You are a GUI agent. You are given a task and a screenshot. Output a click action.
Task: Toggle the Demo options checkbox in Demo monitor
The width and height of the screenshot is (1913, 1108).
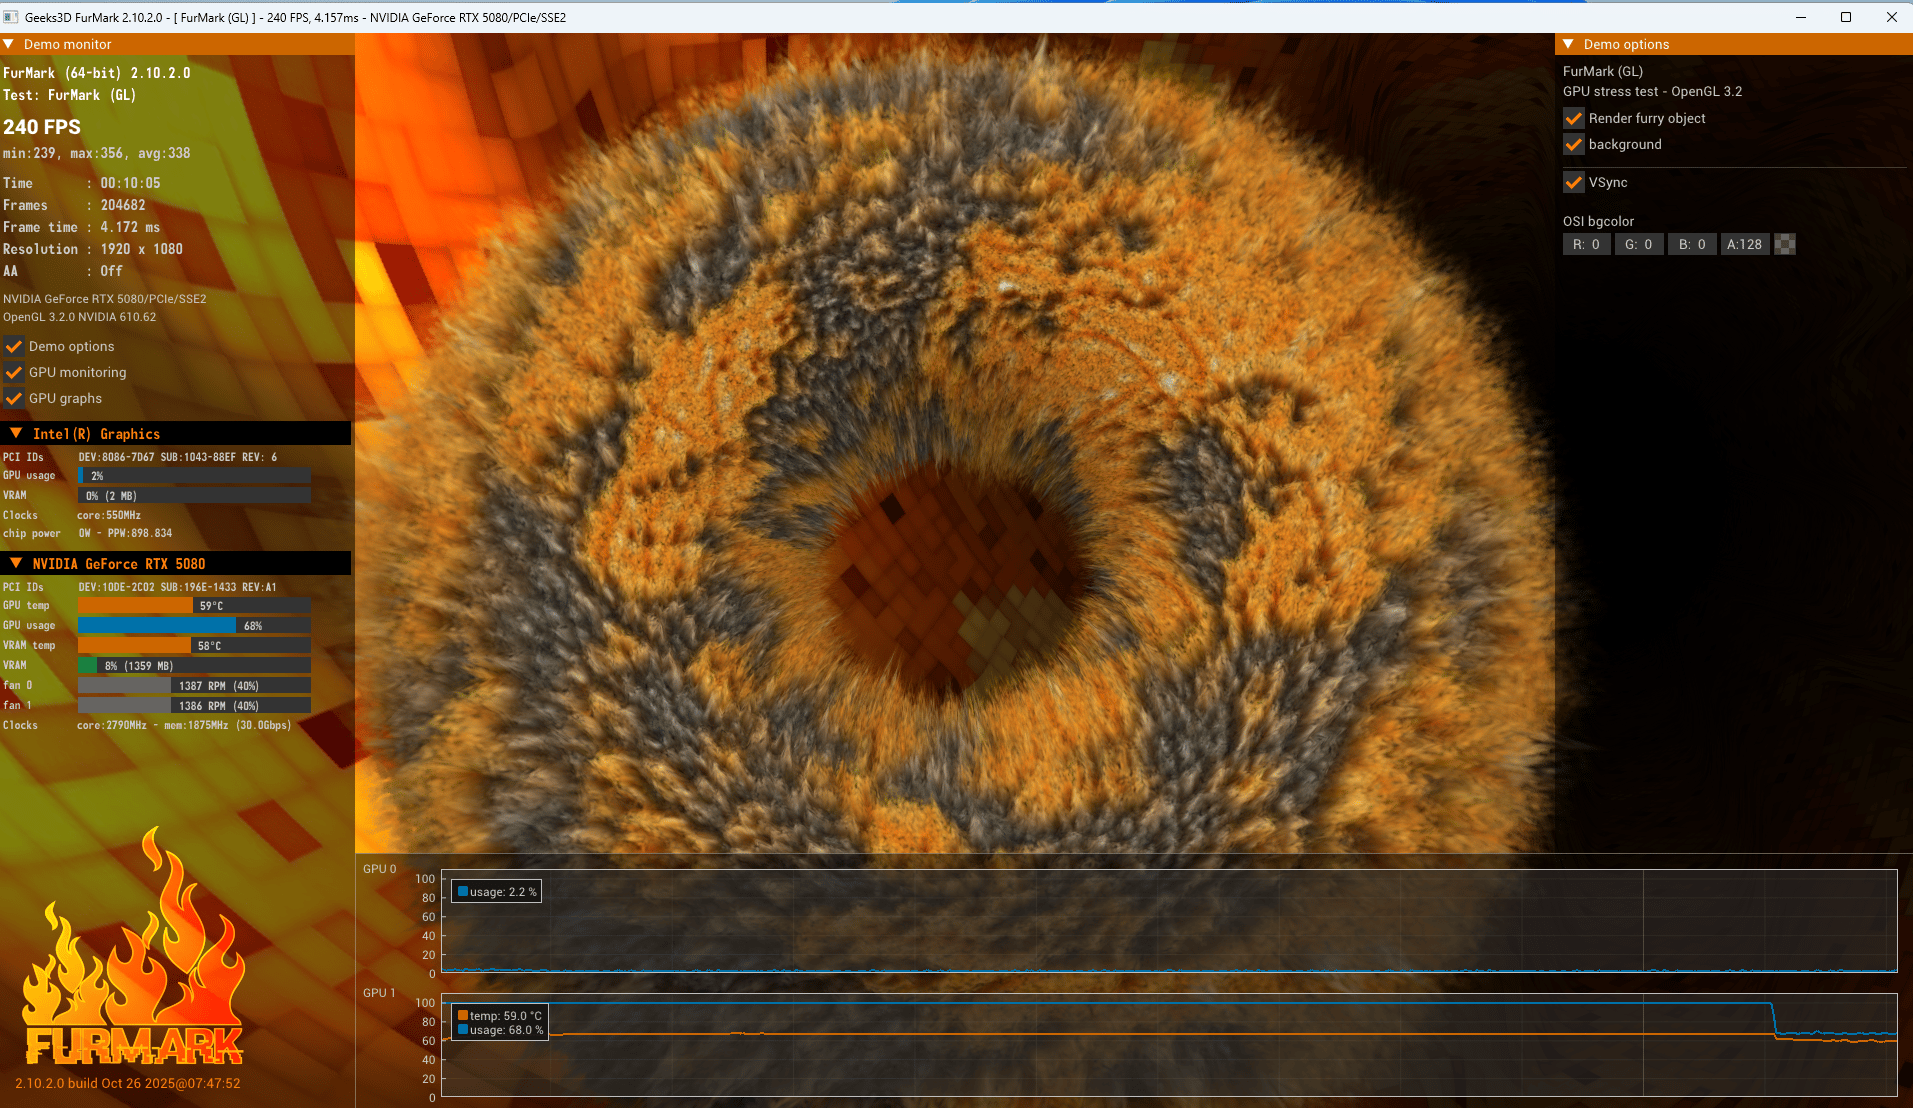tap(14, 346)
